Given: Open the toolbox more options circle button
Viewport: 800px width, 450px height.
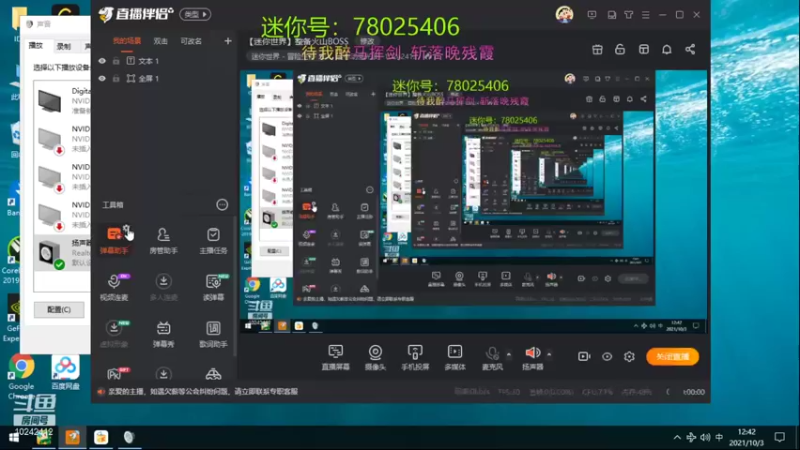Looking at the screenshot, I should [222, 205].
